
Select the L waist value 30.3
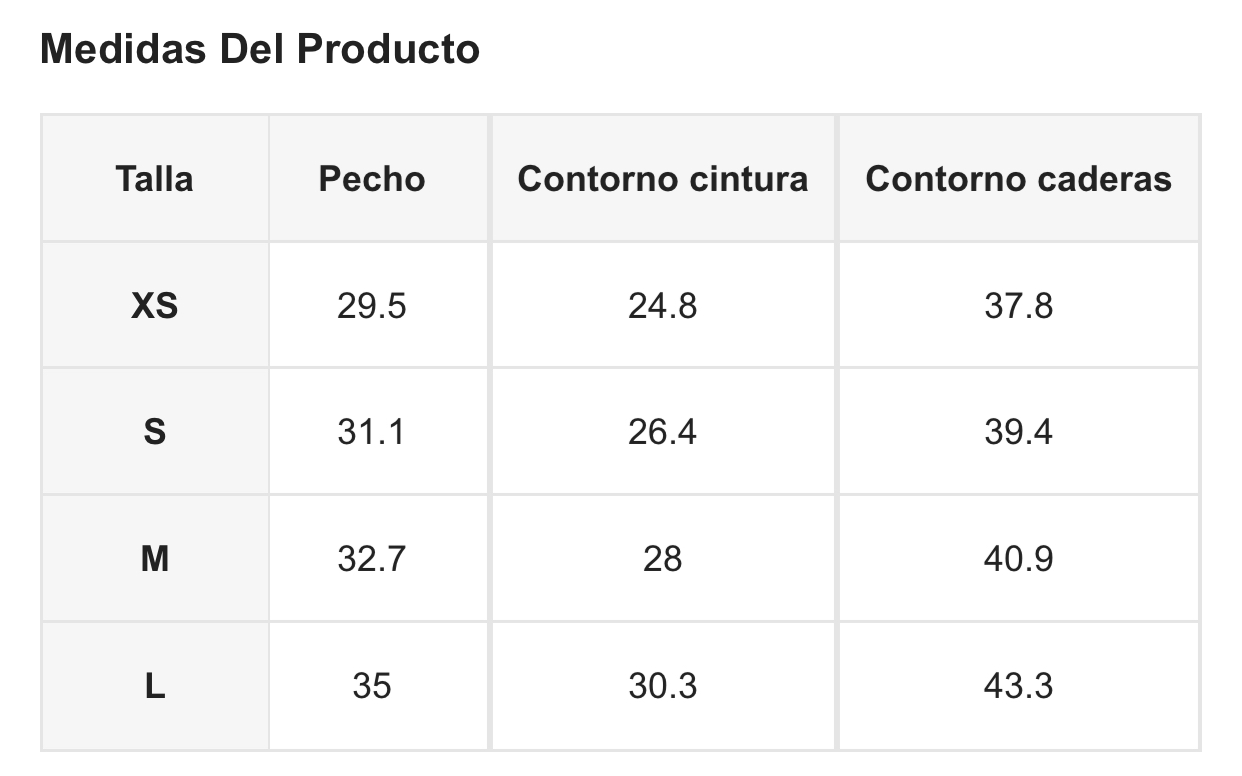pos(662,686)
